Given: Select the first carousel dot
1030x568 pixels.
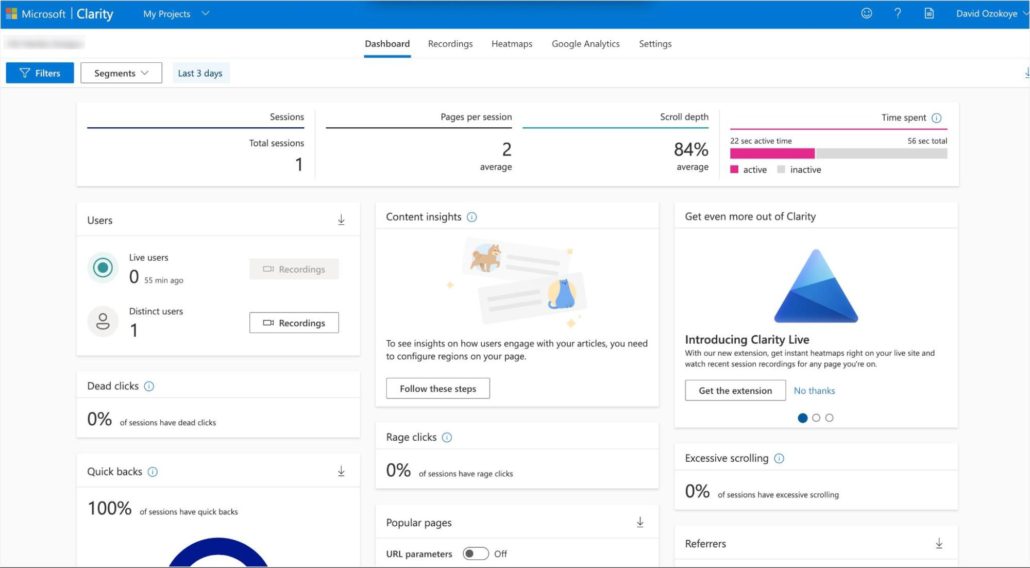Looking at the screenshot, I should pyautogui.click(x=802, y=418).
